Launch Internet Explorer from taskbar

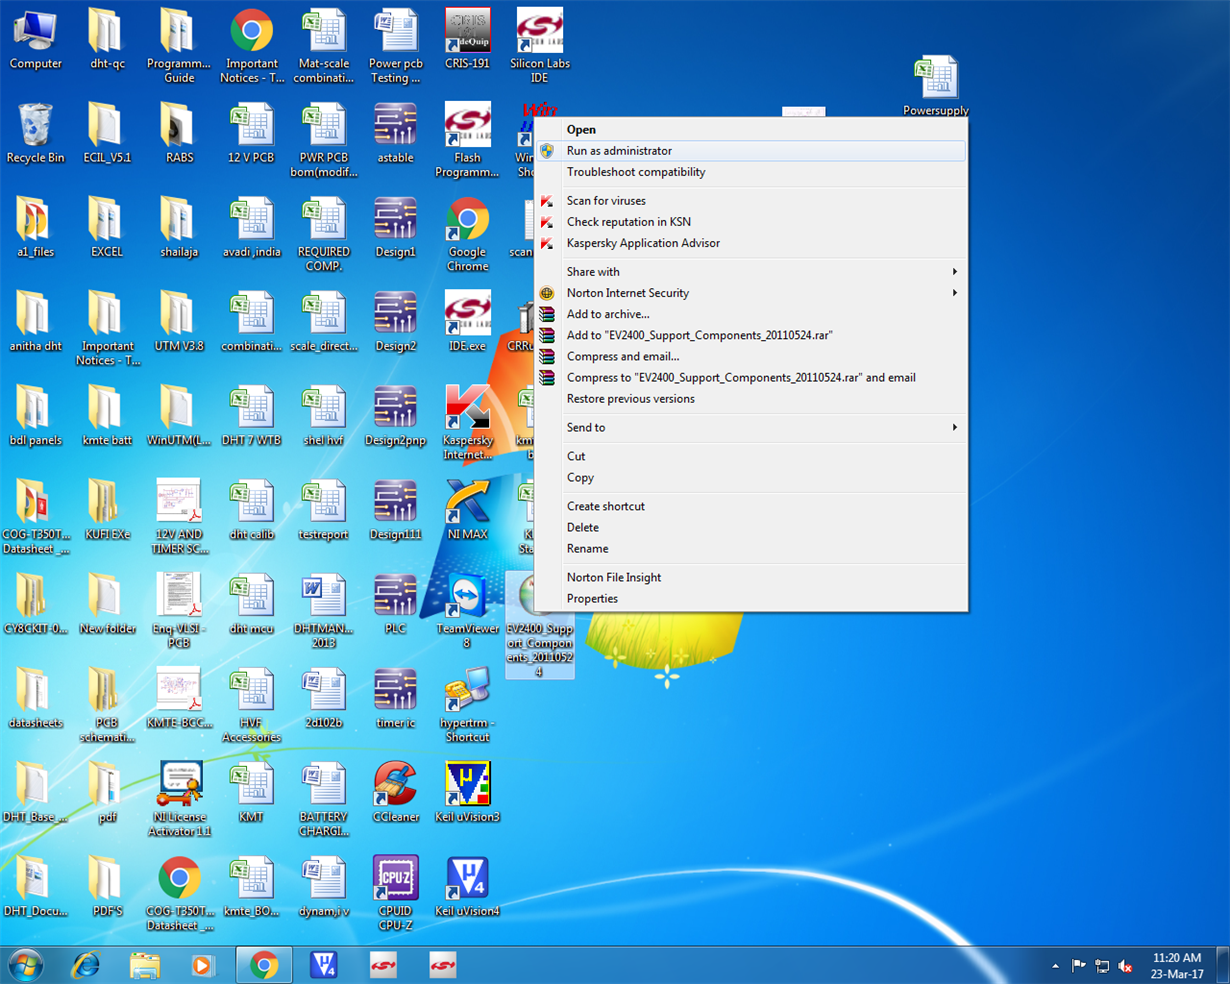tap(86, 965)
